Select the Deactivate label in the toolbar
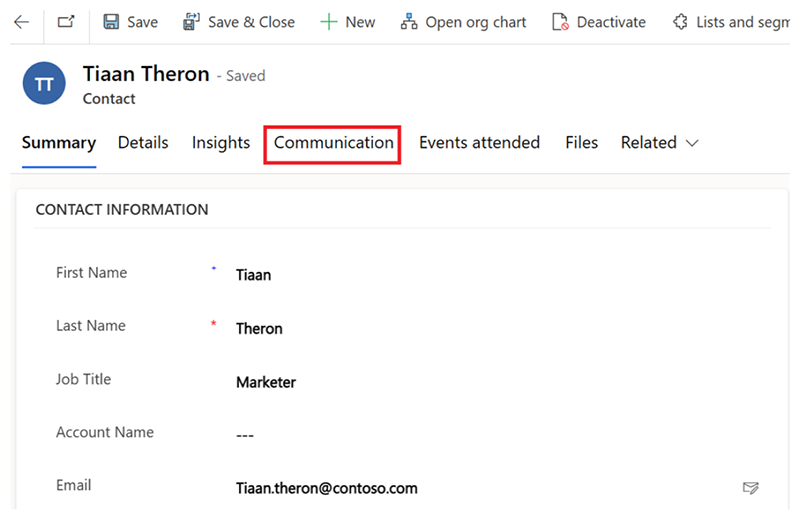The height and width of the screenshot is (518, 800). point(611,22)
